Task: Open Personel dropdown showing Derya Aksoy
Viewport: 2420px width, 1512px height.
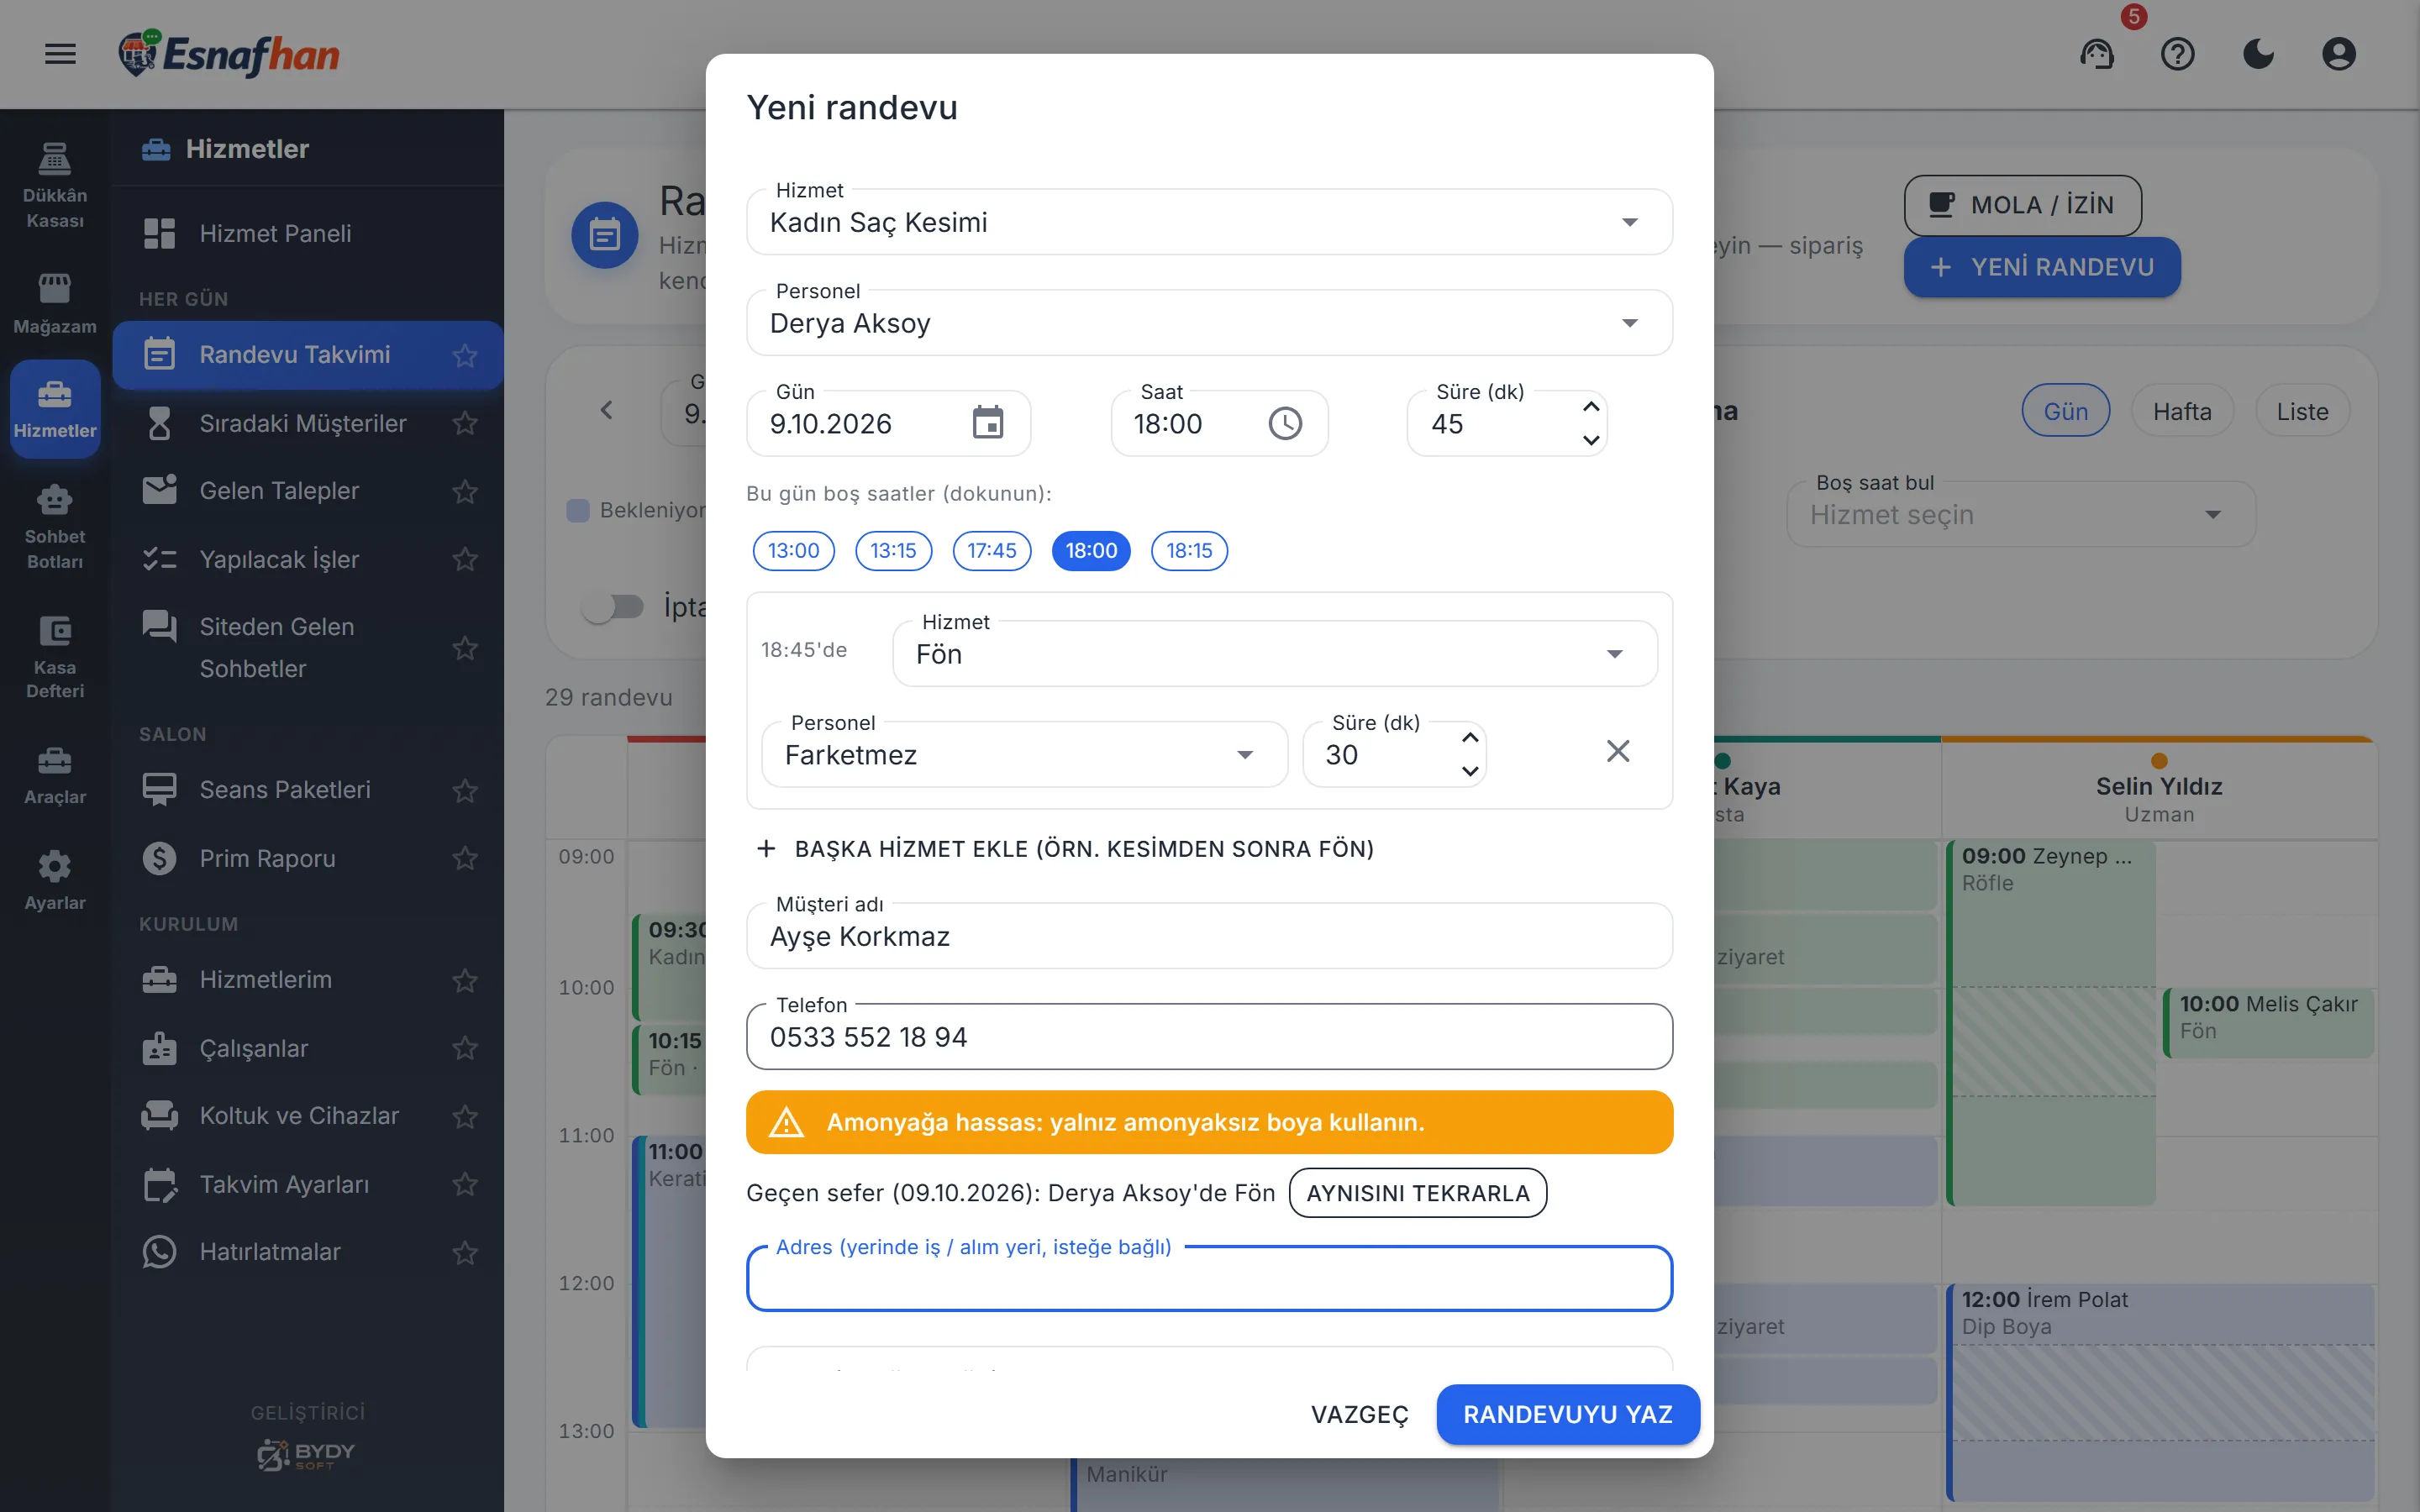Action: [x=1209, y=323]
